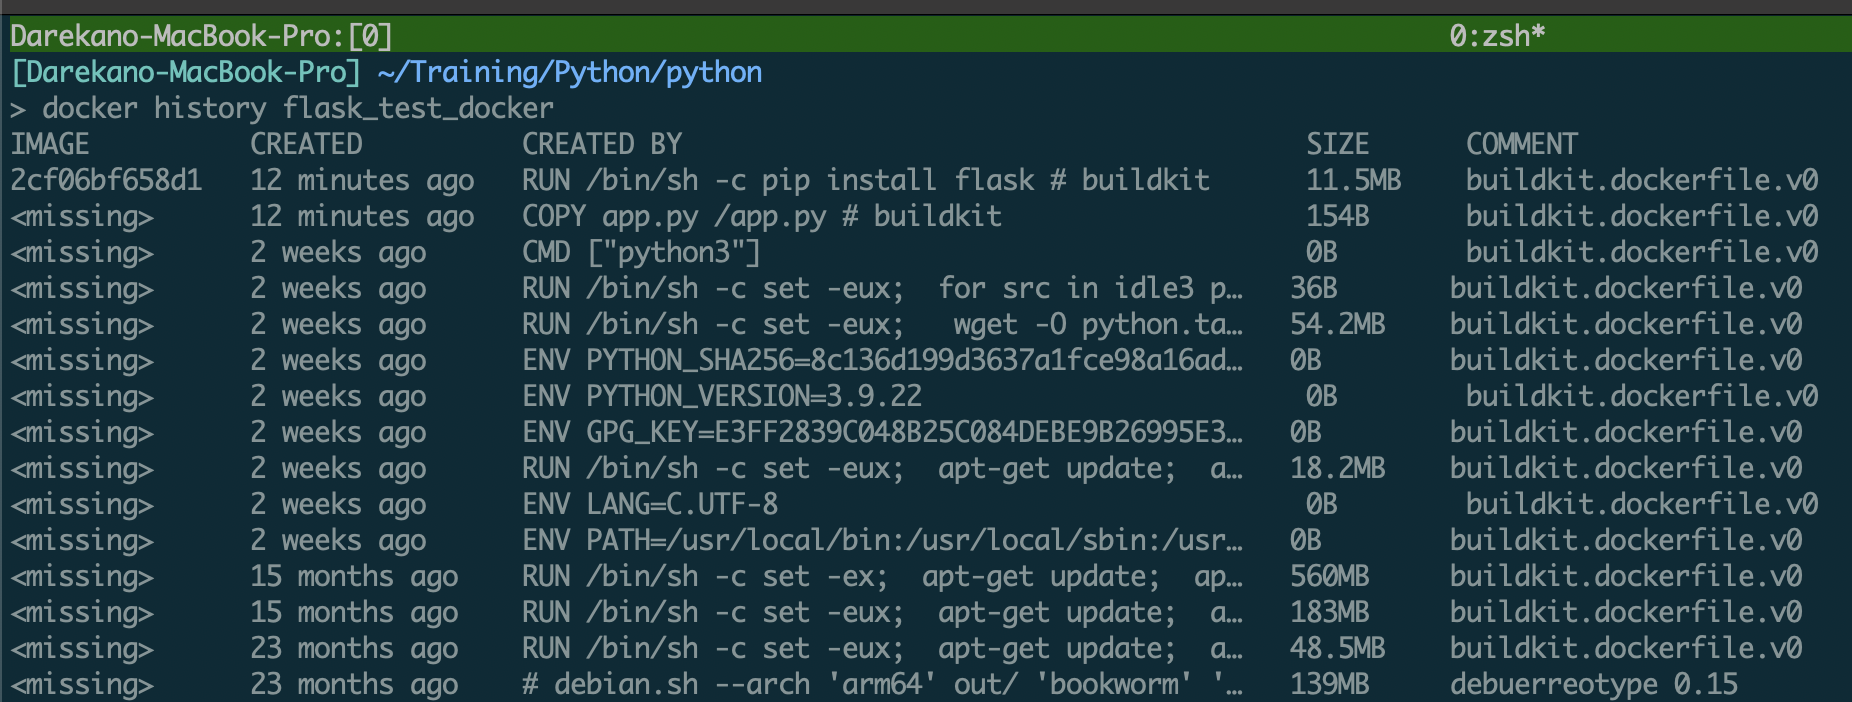
Task: Click the IMAGE column header
Action: 50,144
